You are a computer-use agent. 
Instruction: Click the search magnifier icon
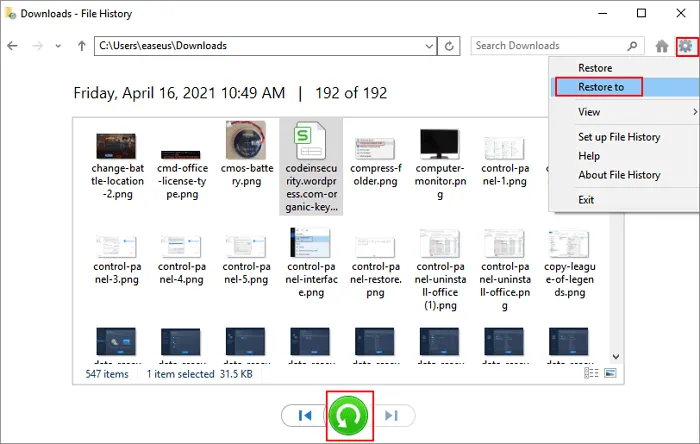[x=631, y=46]
